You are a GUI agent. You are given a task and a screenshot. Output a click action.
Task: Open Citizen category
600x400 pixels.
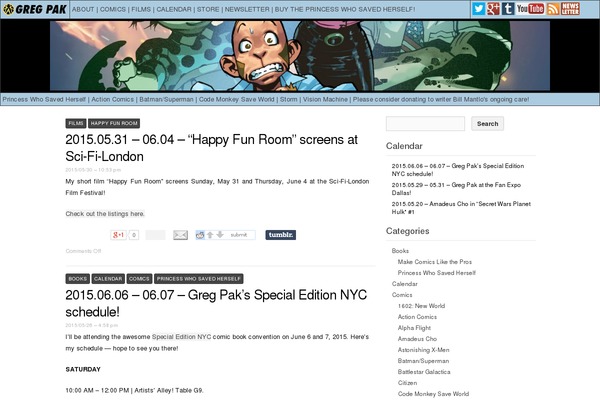[x=407, y=383]
